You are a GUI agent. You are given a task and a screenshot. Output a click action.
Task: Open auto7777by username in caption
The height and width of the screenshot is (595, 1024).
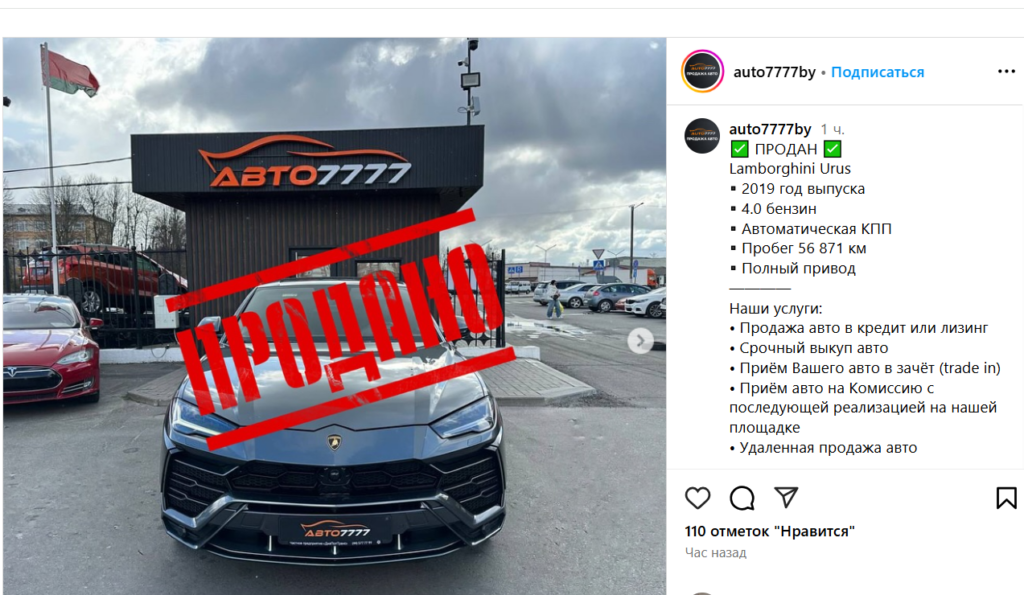pyautogui.click(x=770, y=129)
